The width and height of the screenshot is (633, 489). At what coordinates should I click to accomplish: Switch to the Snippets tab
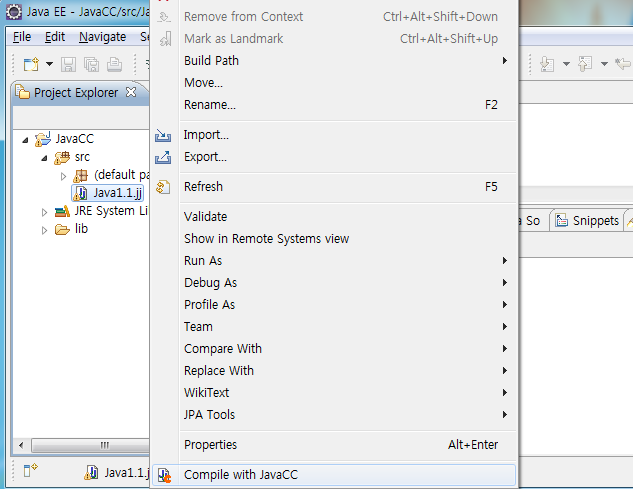point(587,220)
